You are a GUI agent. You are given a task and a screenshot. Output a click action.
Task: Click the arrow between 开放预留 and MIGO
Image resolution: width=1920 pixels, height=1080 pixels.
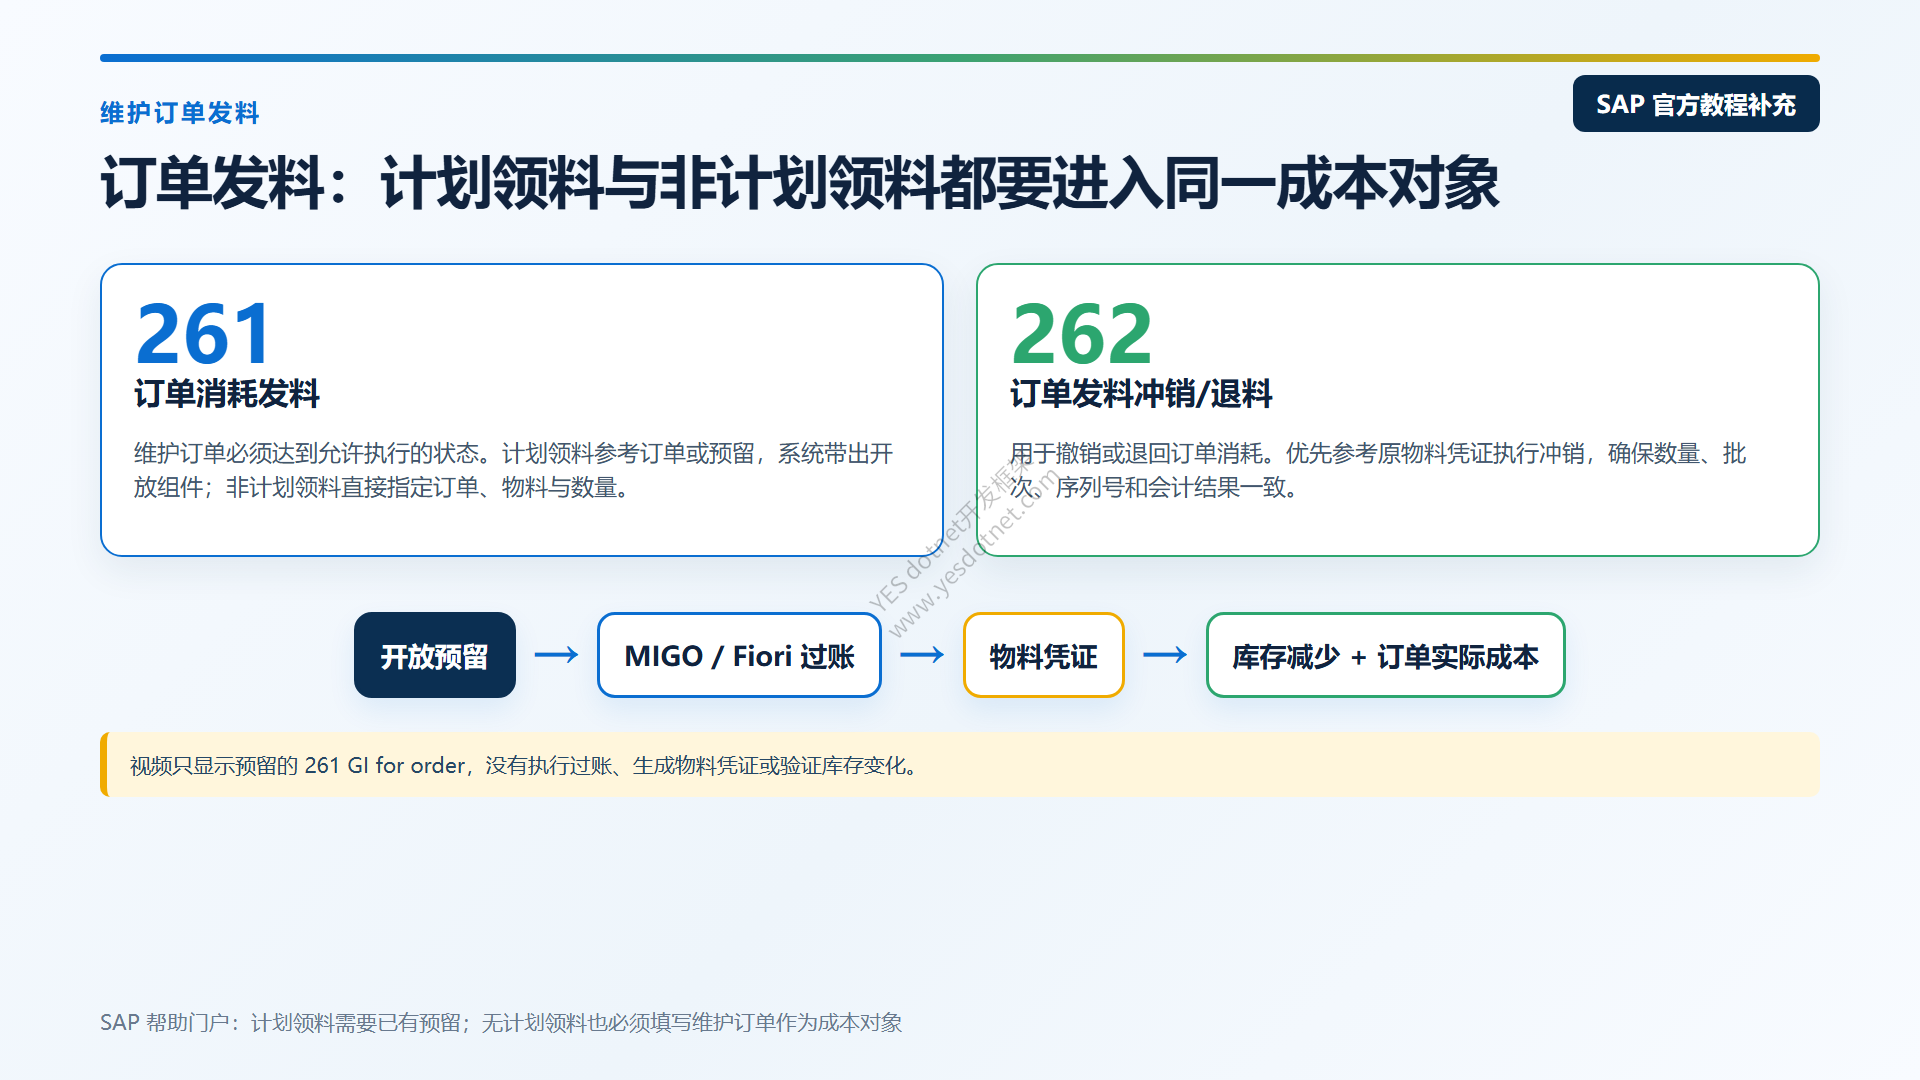(556, 655)
